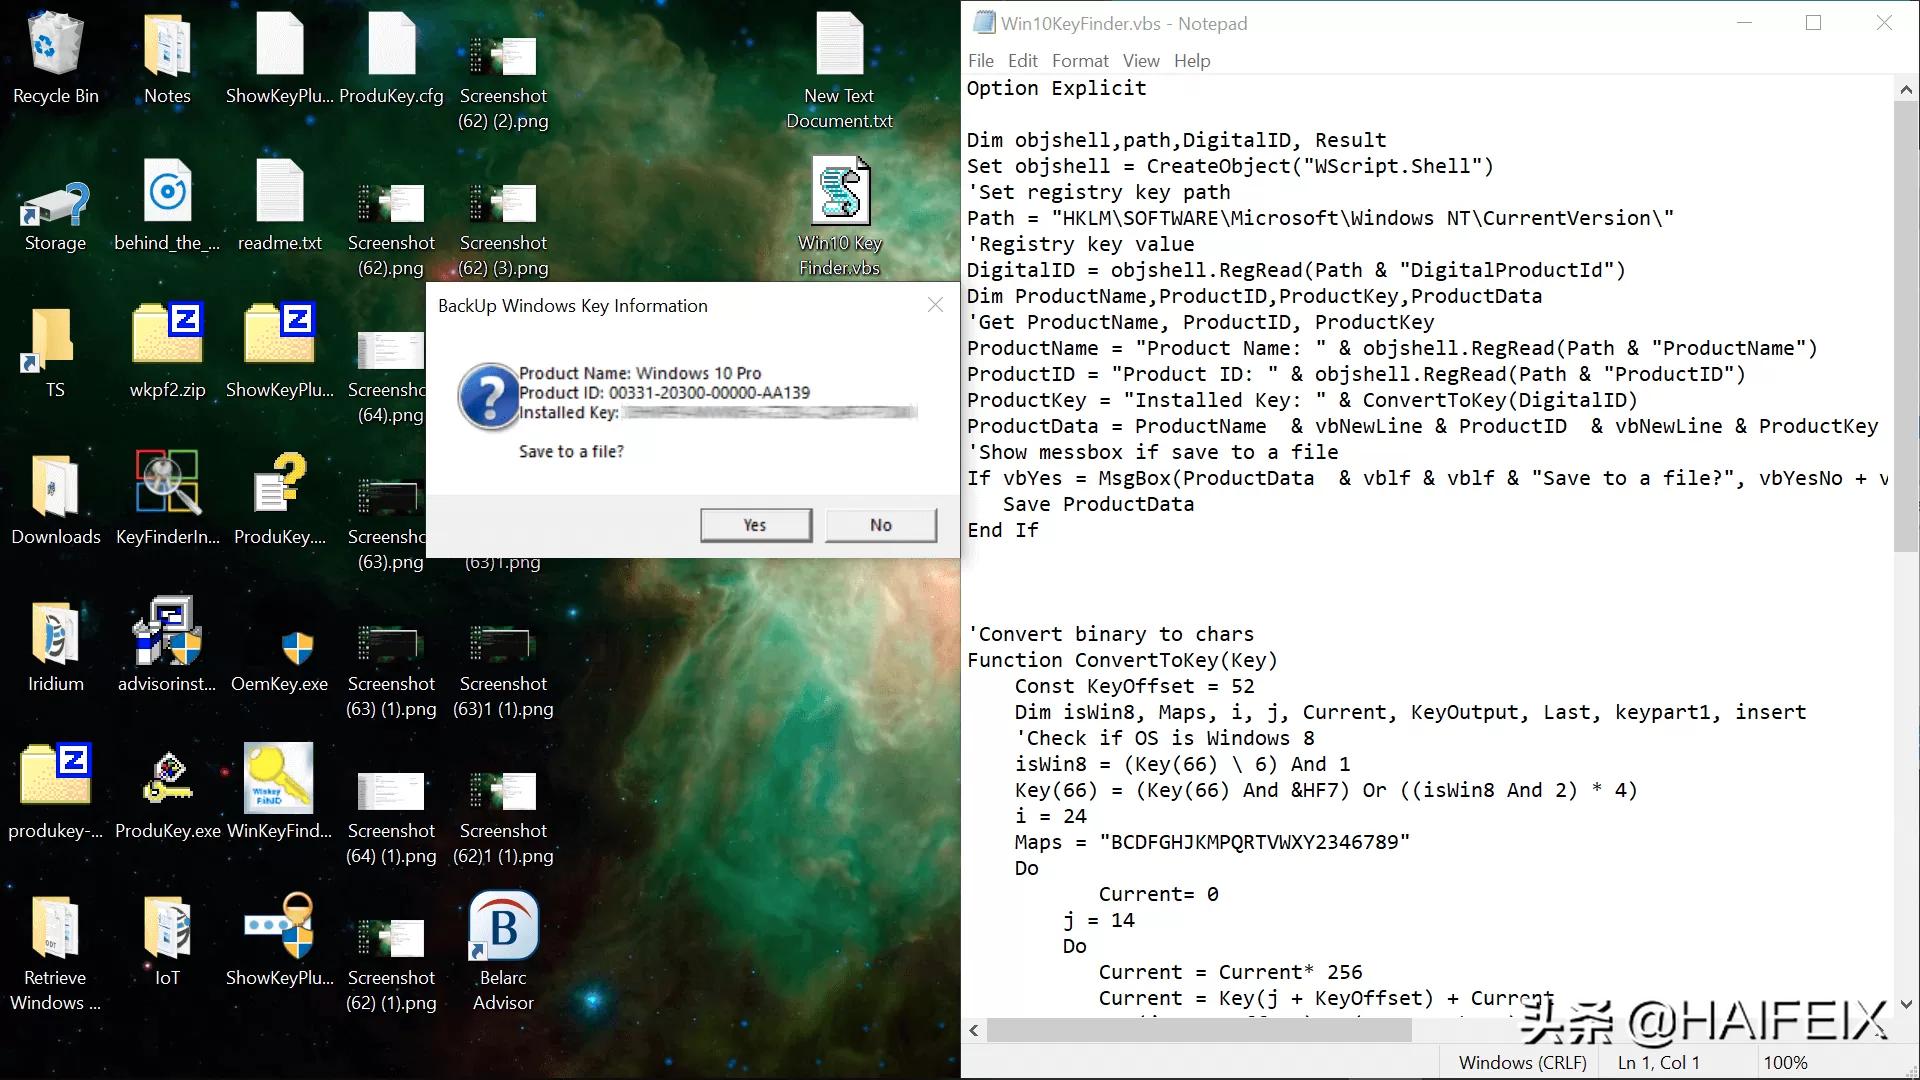
Task: Open the File menu in Notepad
Action: [x=980, y=60]
